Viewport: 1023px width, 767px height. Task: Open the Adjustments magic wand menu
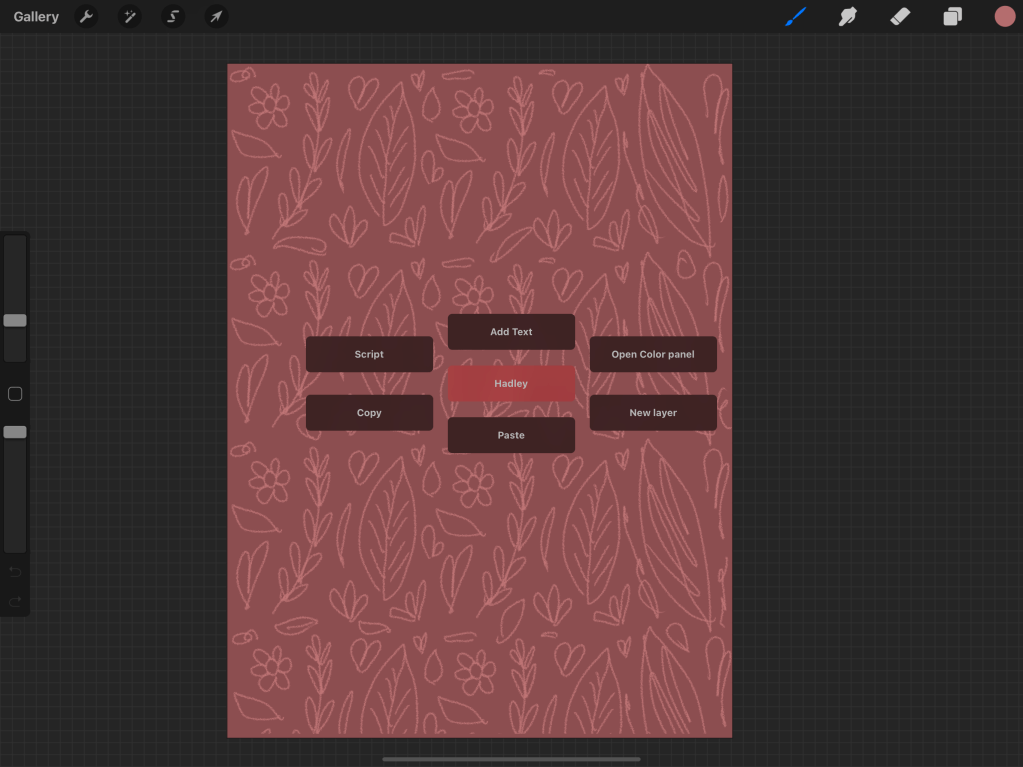(x=129, y=17)
